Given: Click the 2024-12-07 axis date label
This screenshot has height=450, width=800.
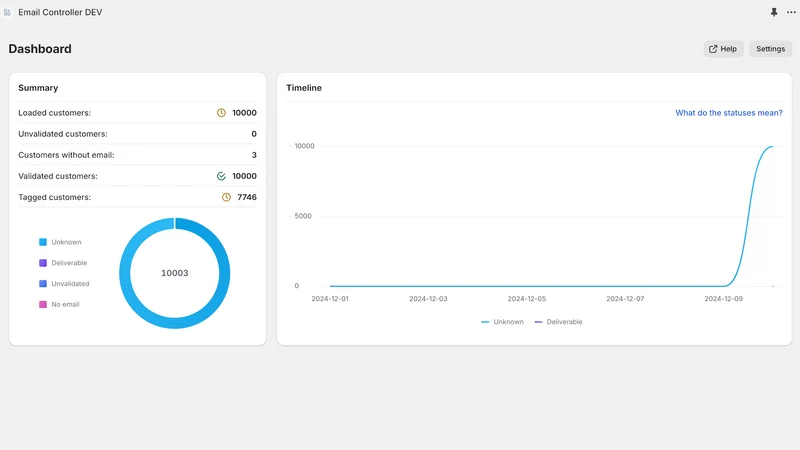Looking at the screenshot, I should click(x=625, y=299).
